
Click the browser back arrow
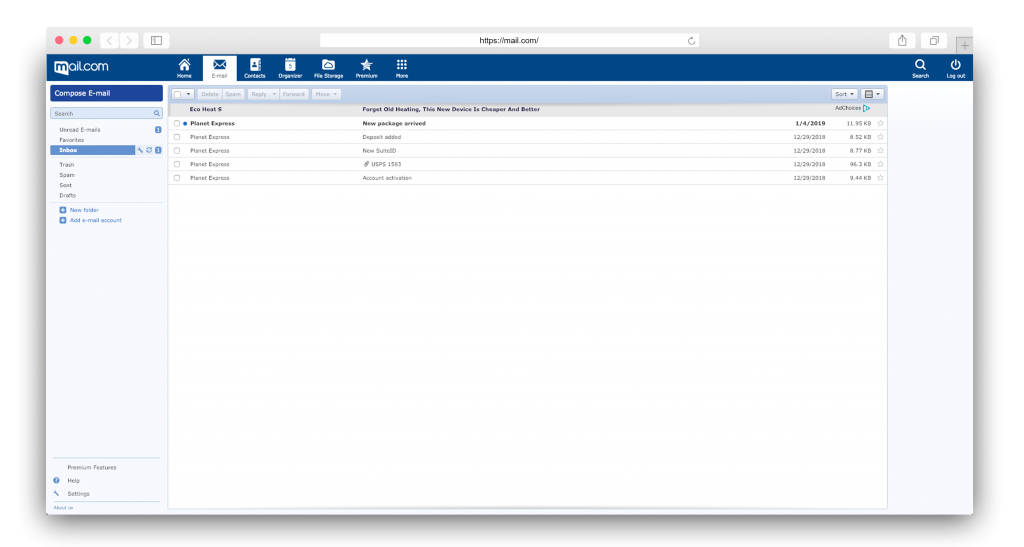(110, 40)
